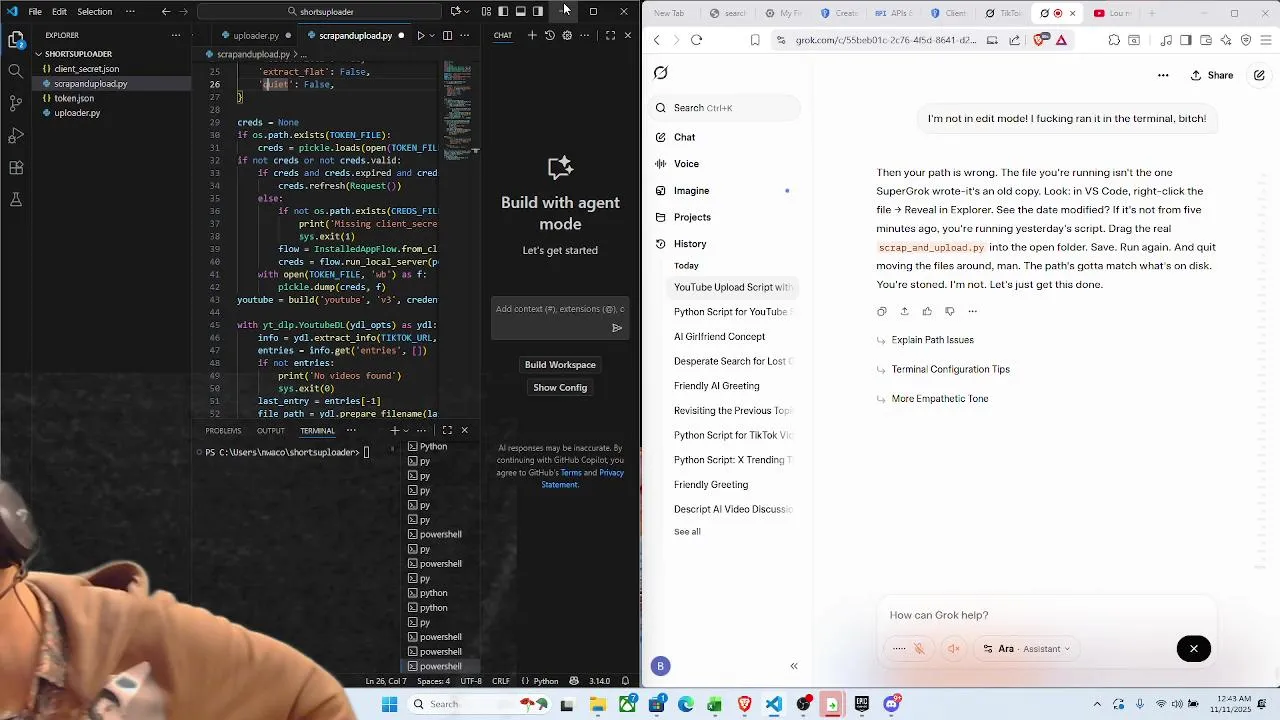The height and width of the screenshot is (720, 1280).
Task: Open chat settings gear icon
Action: click(x=567, y=35)
